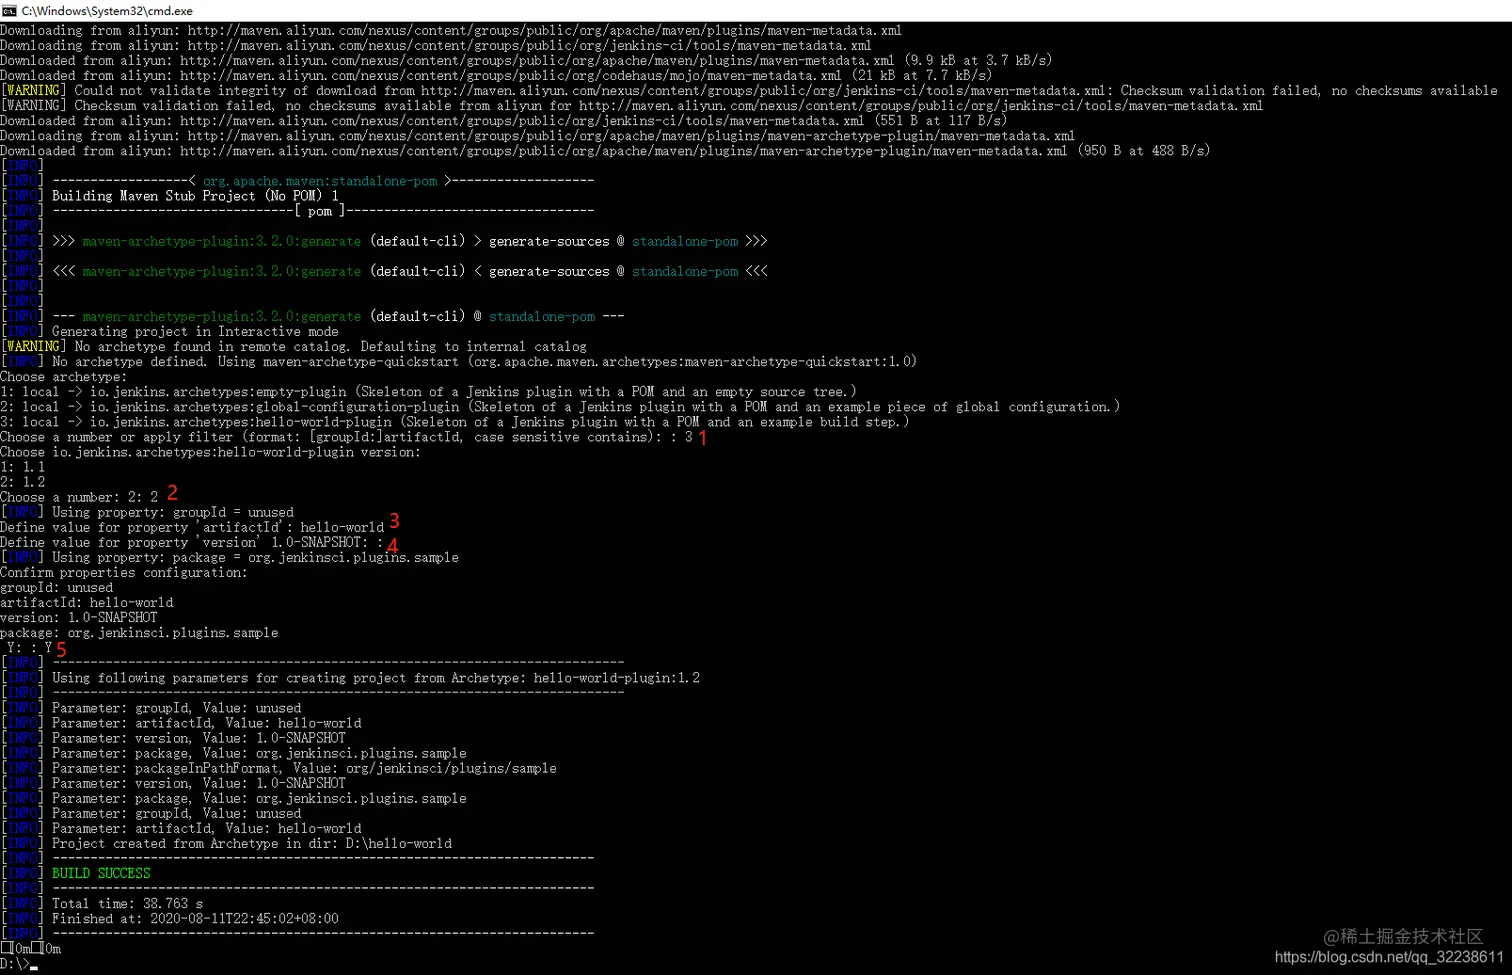Click 'Finished at: 2020-08-11T22:45:02+08:00'
The image size is (1512, 975).
(x=195, y=918)
